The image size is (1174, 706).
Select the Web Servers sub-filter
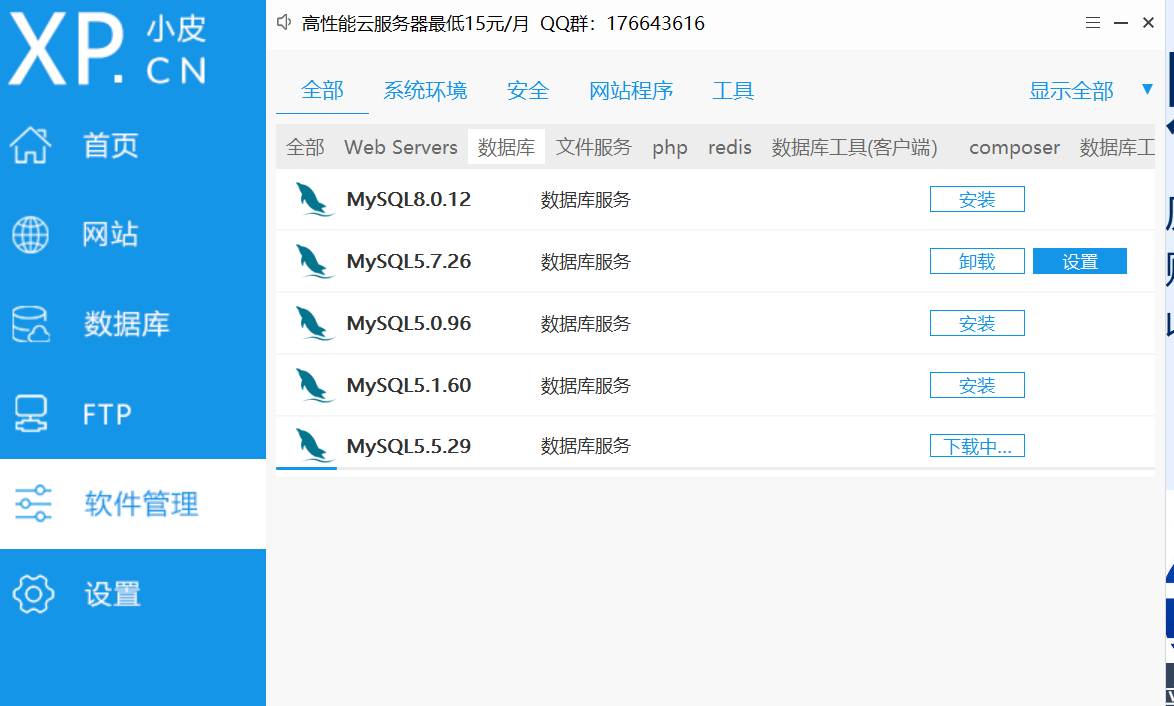click(x=401, y=147)
